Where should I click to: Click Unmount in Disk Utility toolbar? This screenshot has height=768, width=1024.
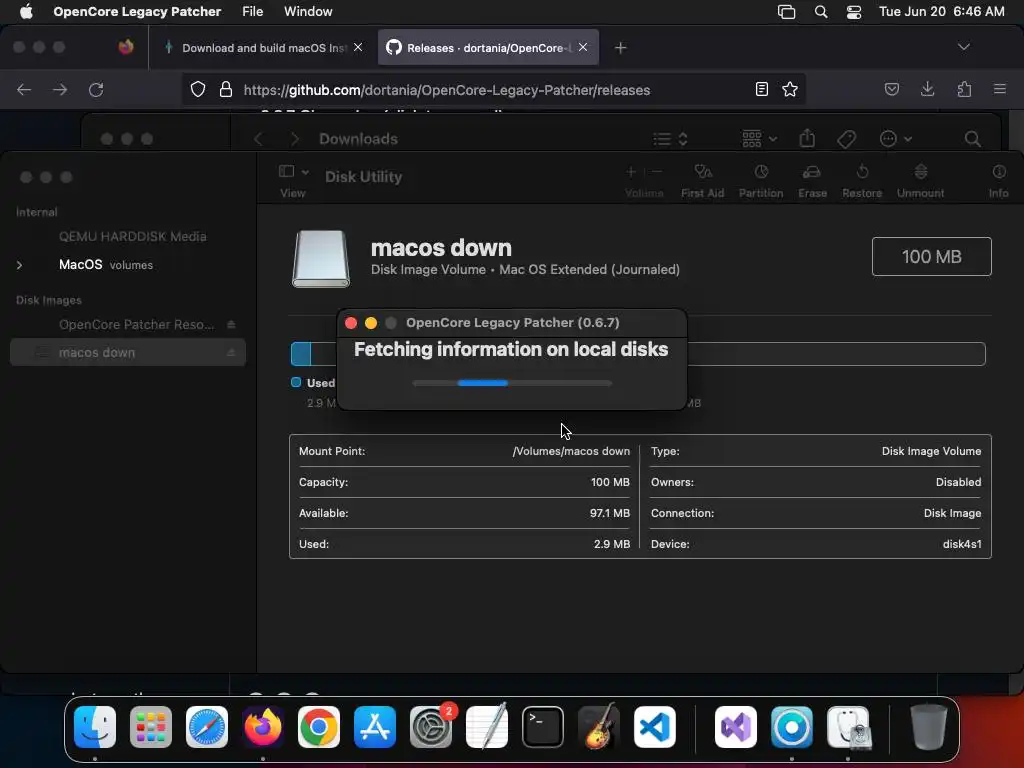coord(920,181)
